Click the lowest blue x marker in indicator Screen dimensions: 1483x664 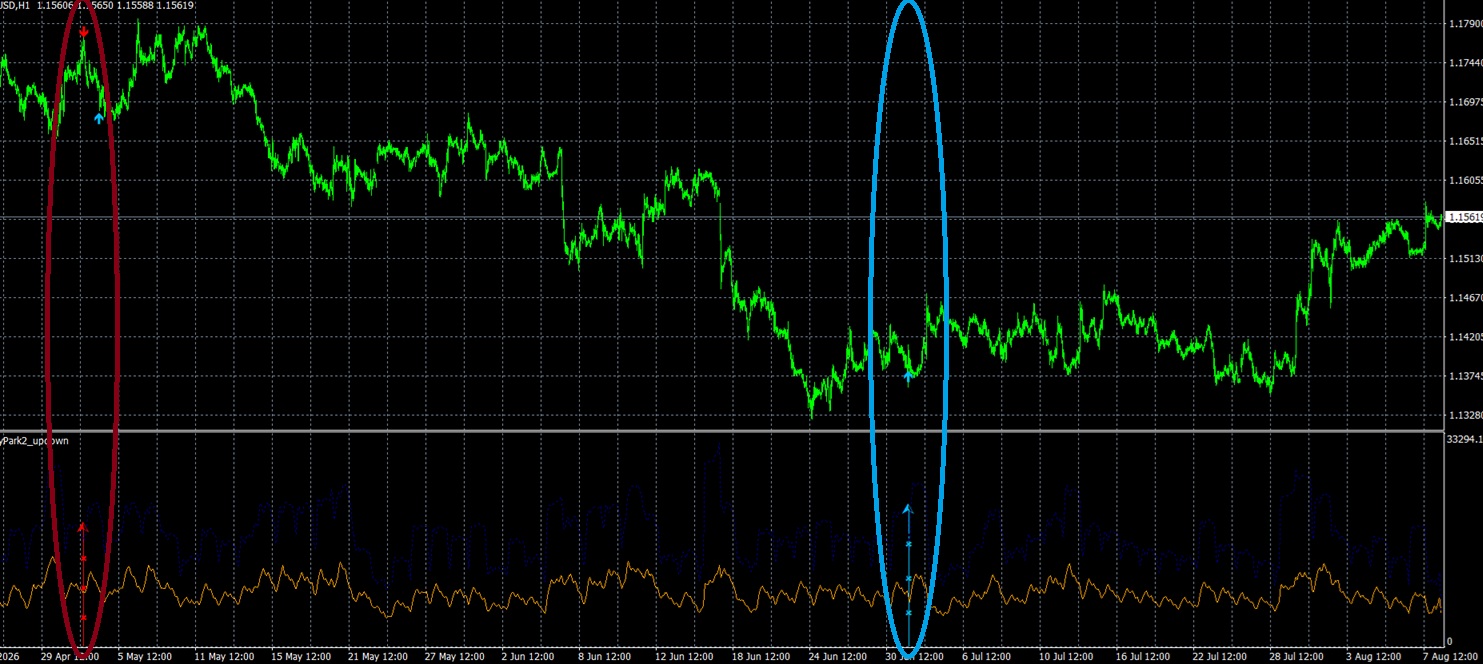coord(908,613)
